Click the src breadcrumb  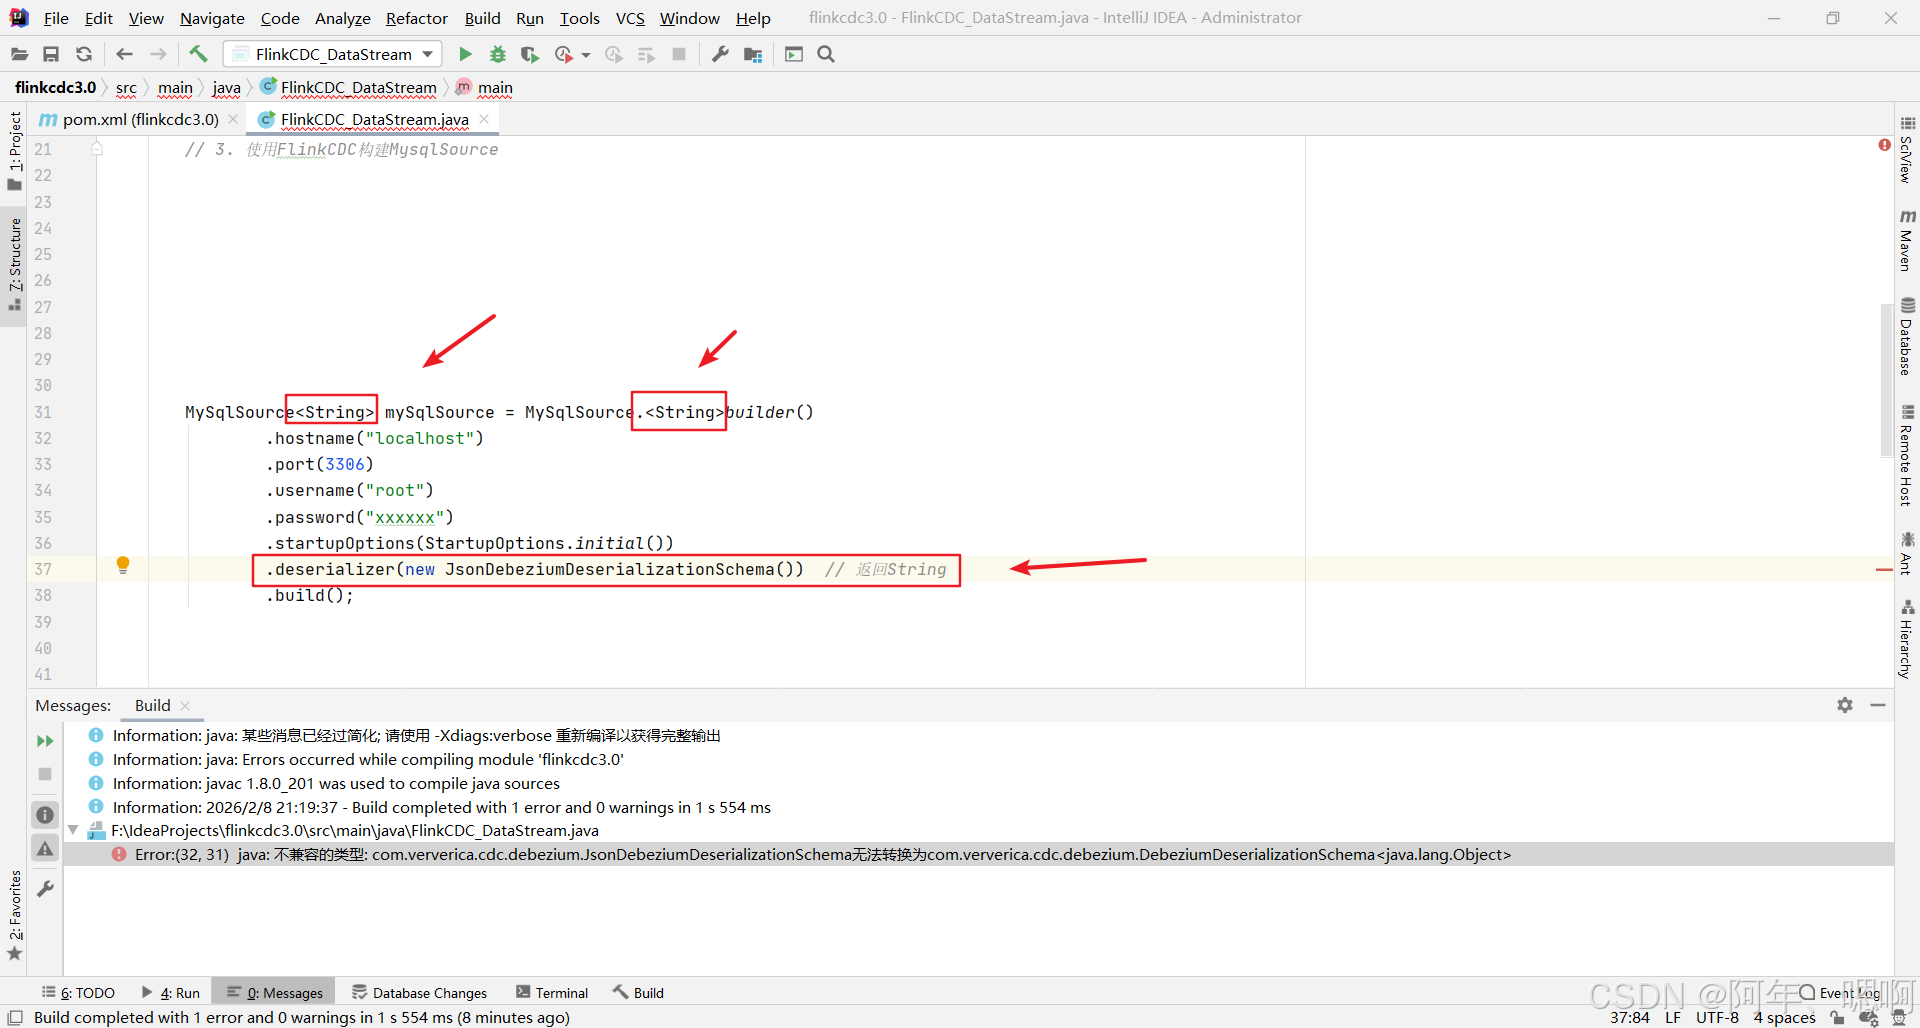click(126, 87)
